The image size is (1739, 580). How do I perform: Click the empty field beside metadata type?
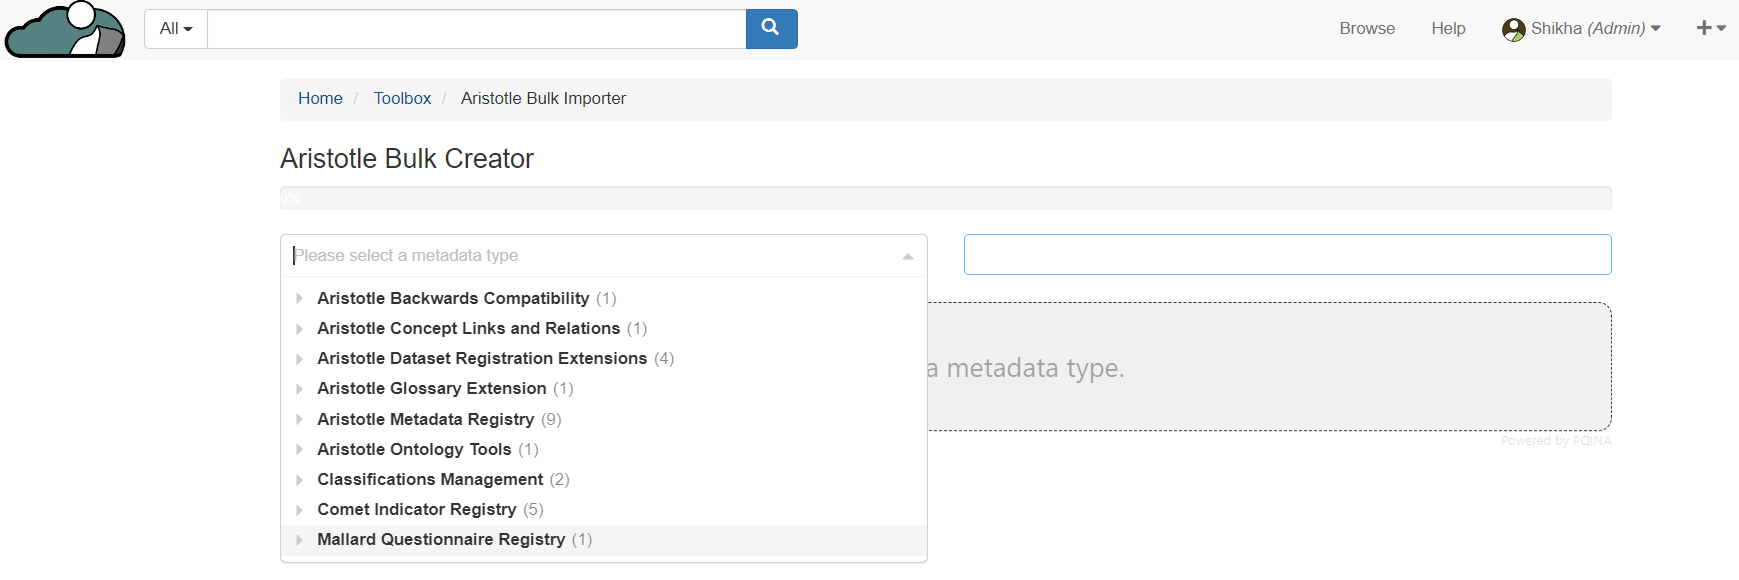coord(1287,255)
